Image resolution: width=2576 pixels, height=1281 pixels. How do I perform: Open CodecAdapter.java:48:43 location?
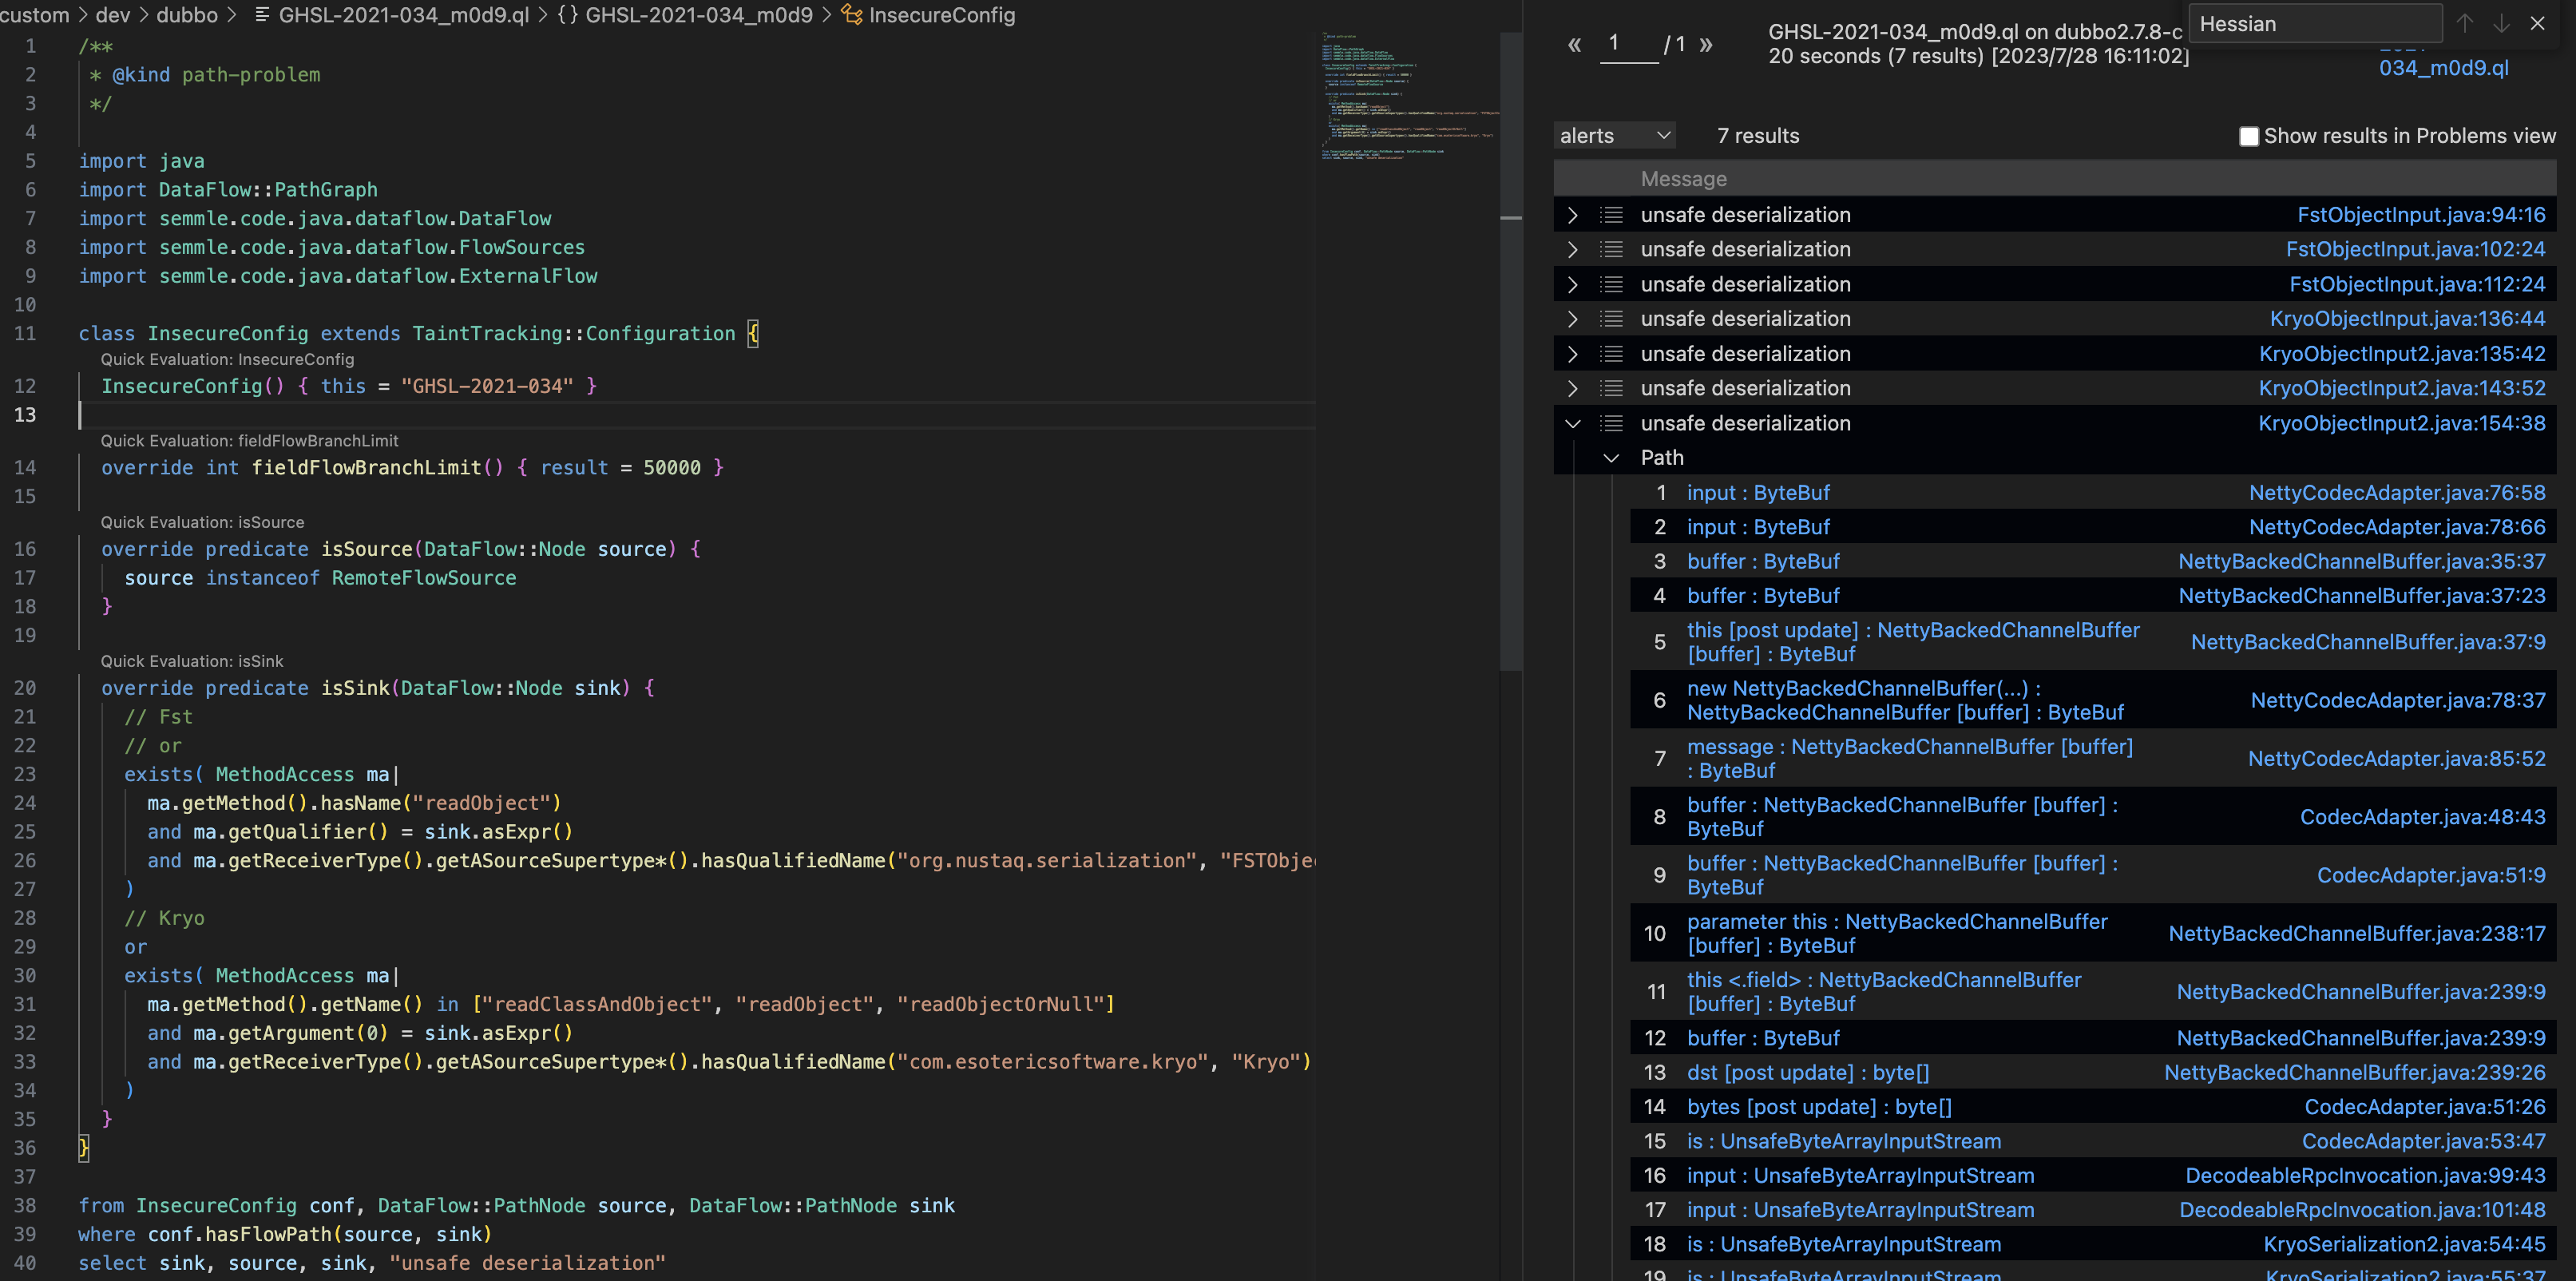click(x=2422, y=817)
